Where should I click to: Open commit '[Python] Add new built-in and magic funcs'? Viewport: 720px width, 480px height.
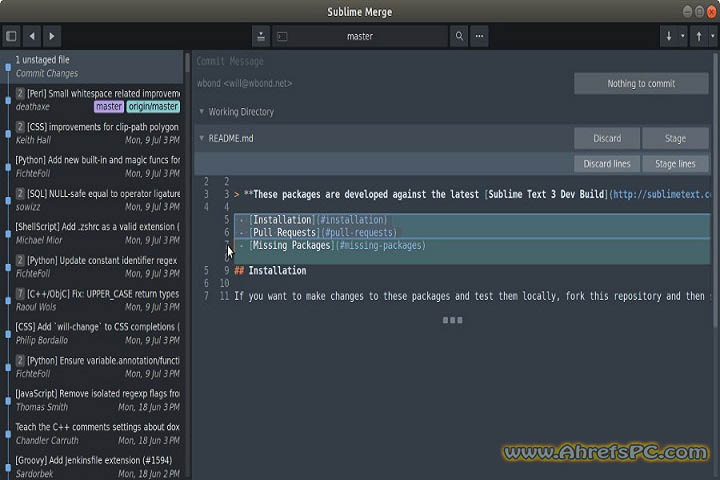tap(92, 166)
